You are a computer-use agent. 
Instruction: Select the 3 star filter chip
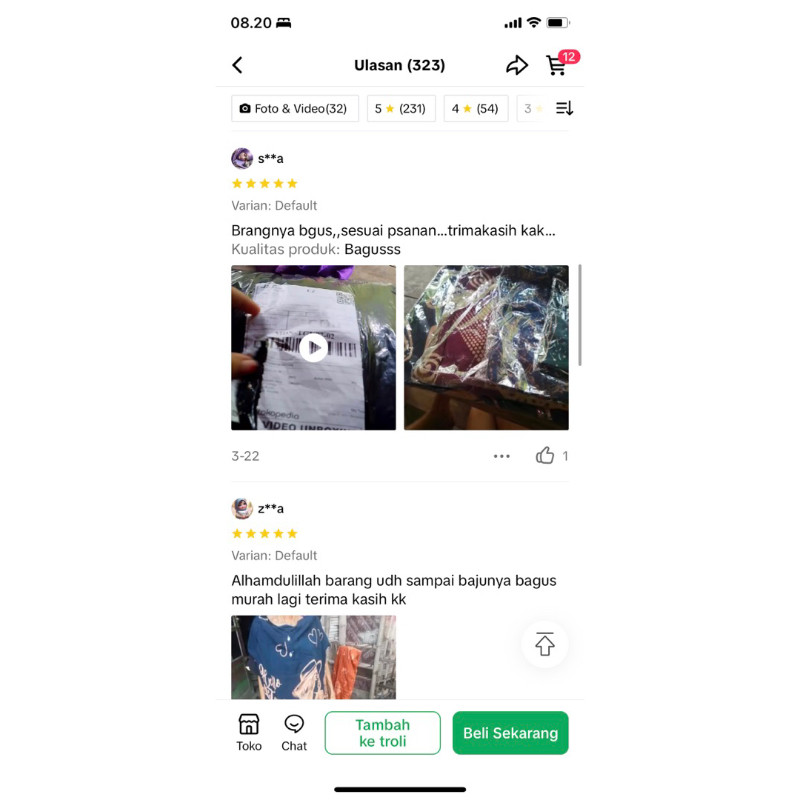point(533,108)
